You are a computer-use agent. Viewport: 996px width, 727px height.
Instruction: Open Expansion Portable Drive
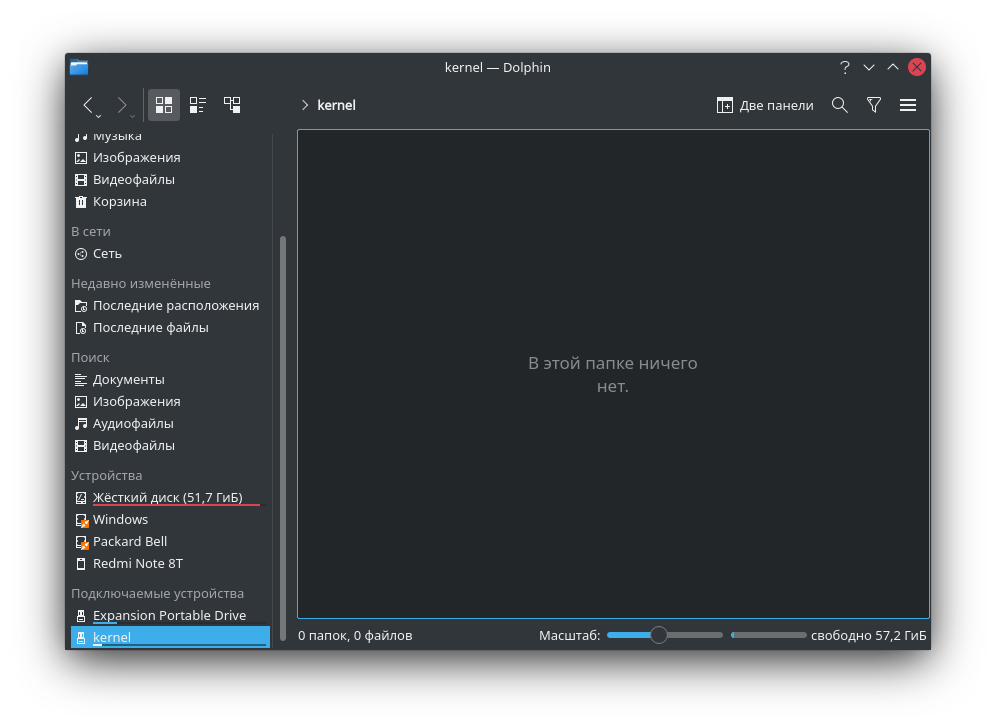point(170,616)
